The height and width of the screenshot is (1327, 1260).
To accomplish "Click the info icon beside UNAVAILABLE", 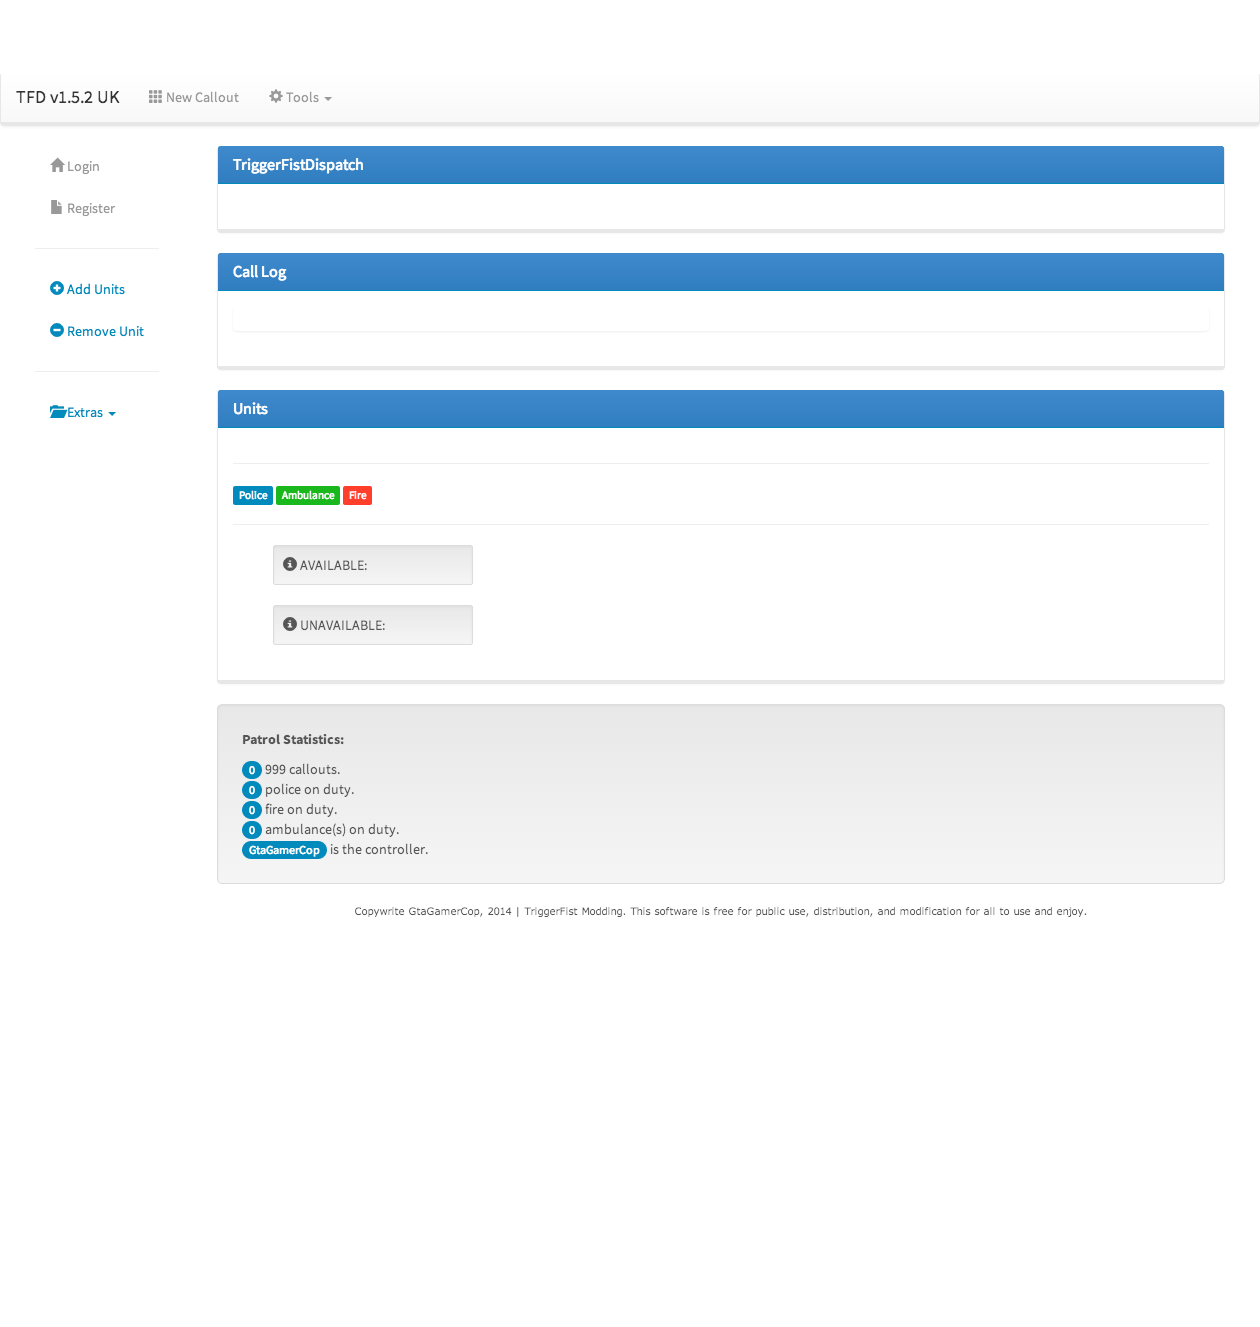I will tap(290, 624).
